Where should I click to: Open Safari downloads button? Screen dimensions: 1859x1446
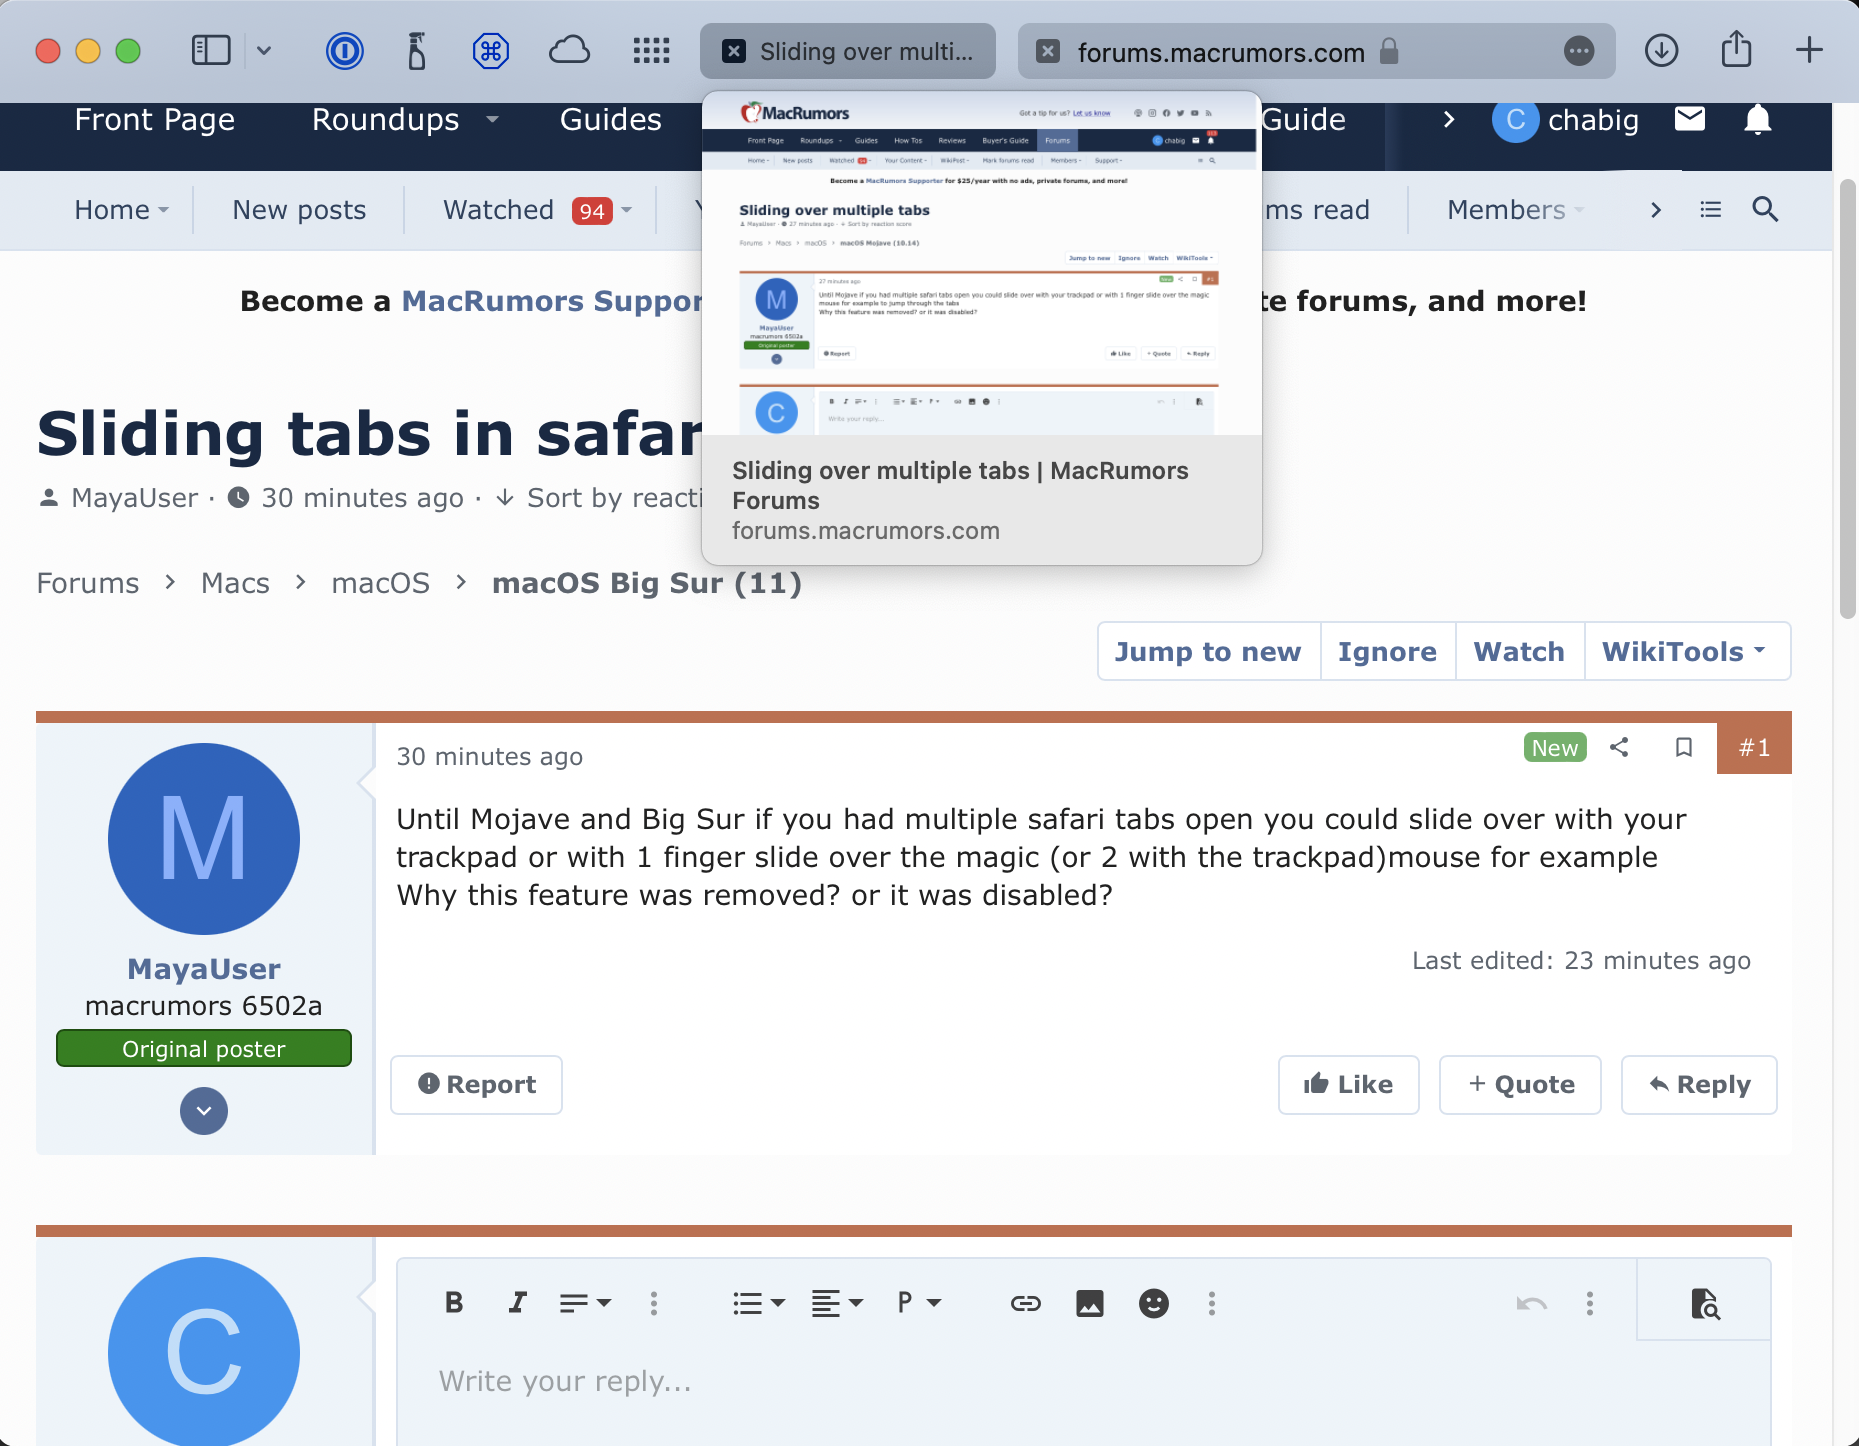[x=1662, y=50]
